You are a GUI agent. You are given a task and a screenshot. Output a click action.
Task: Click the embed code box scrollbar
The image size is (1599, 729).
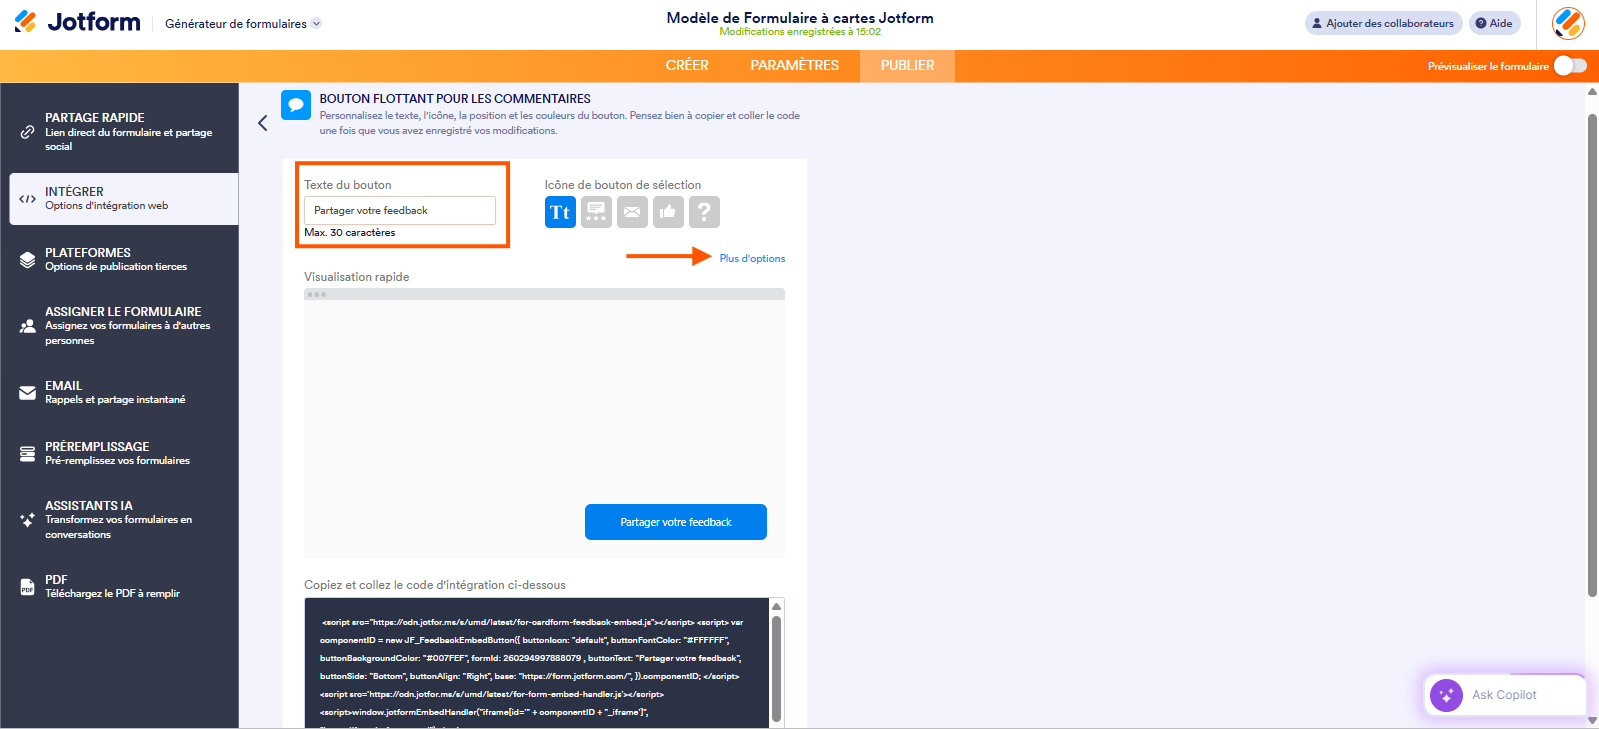tap(776, 668)
